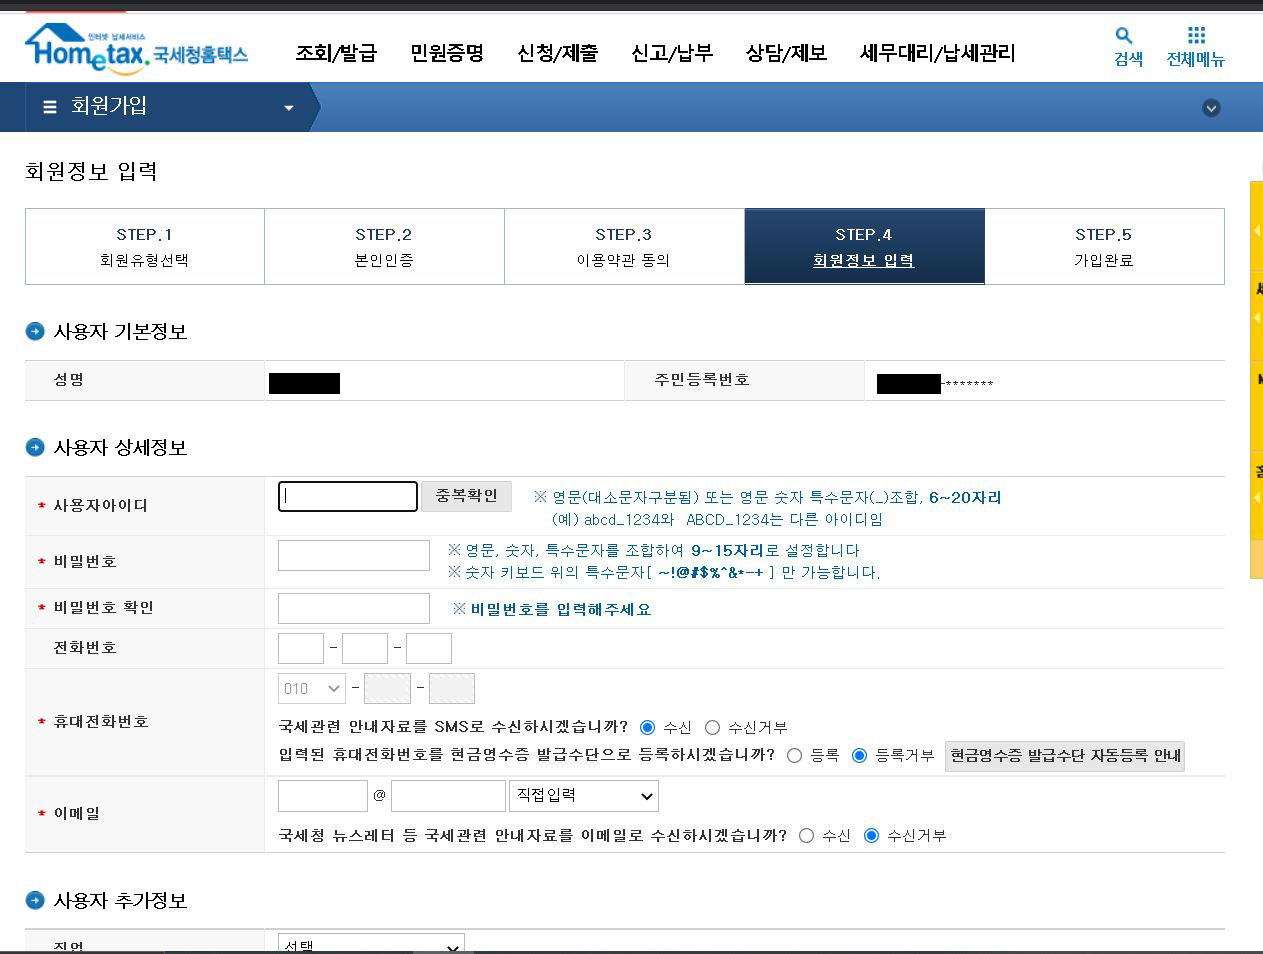1263x954 pixels.
Task: Click the Hometax logo
Action: click(136, 48)
